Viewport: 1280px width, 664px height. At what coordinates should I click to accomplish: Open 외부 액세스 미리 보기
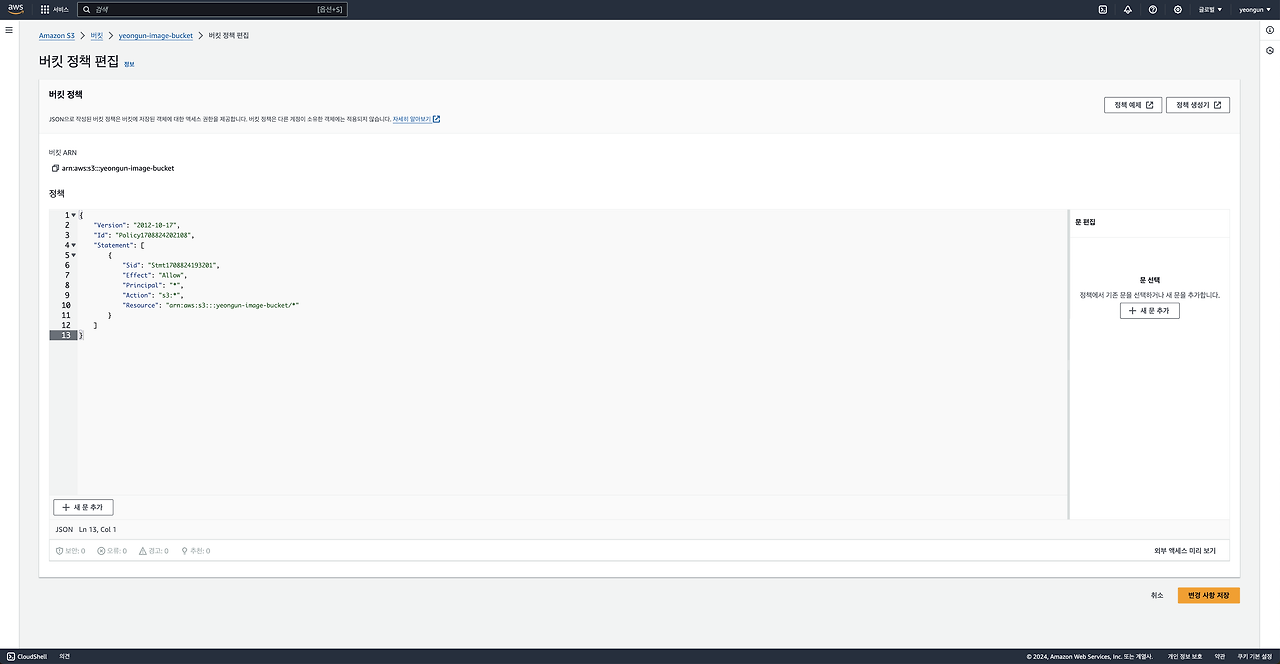click(x=1185, y=551)
